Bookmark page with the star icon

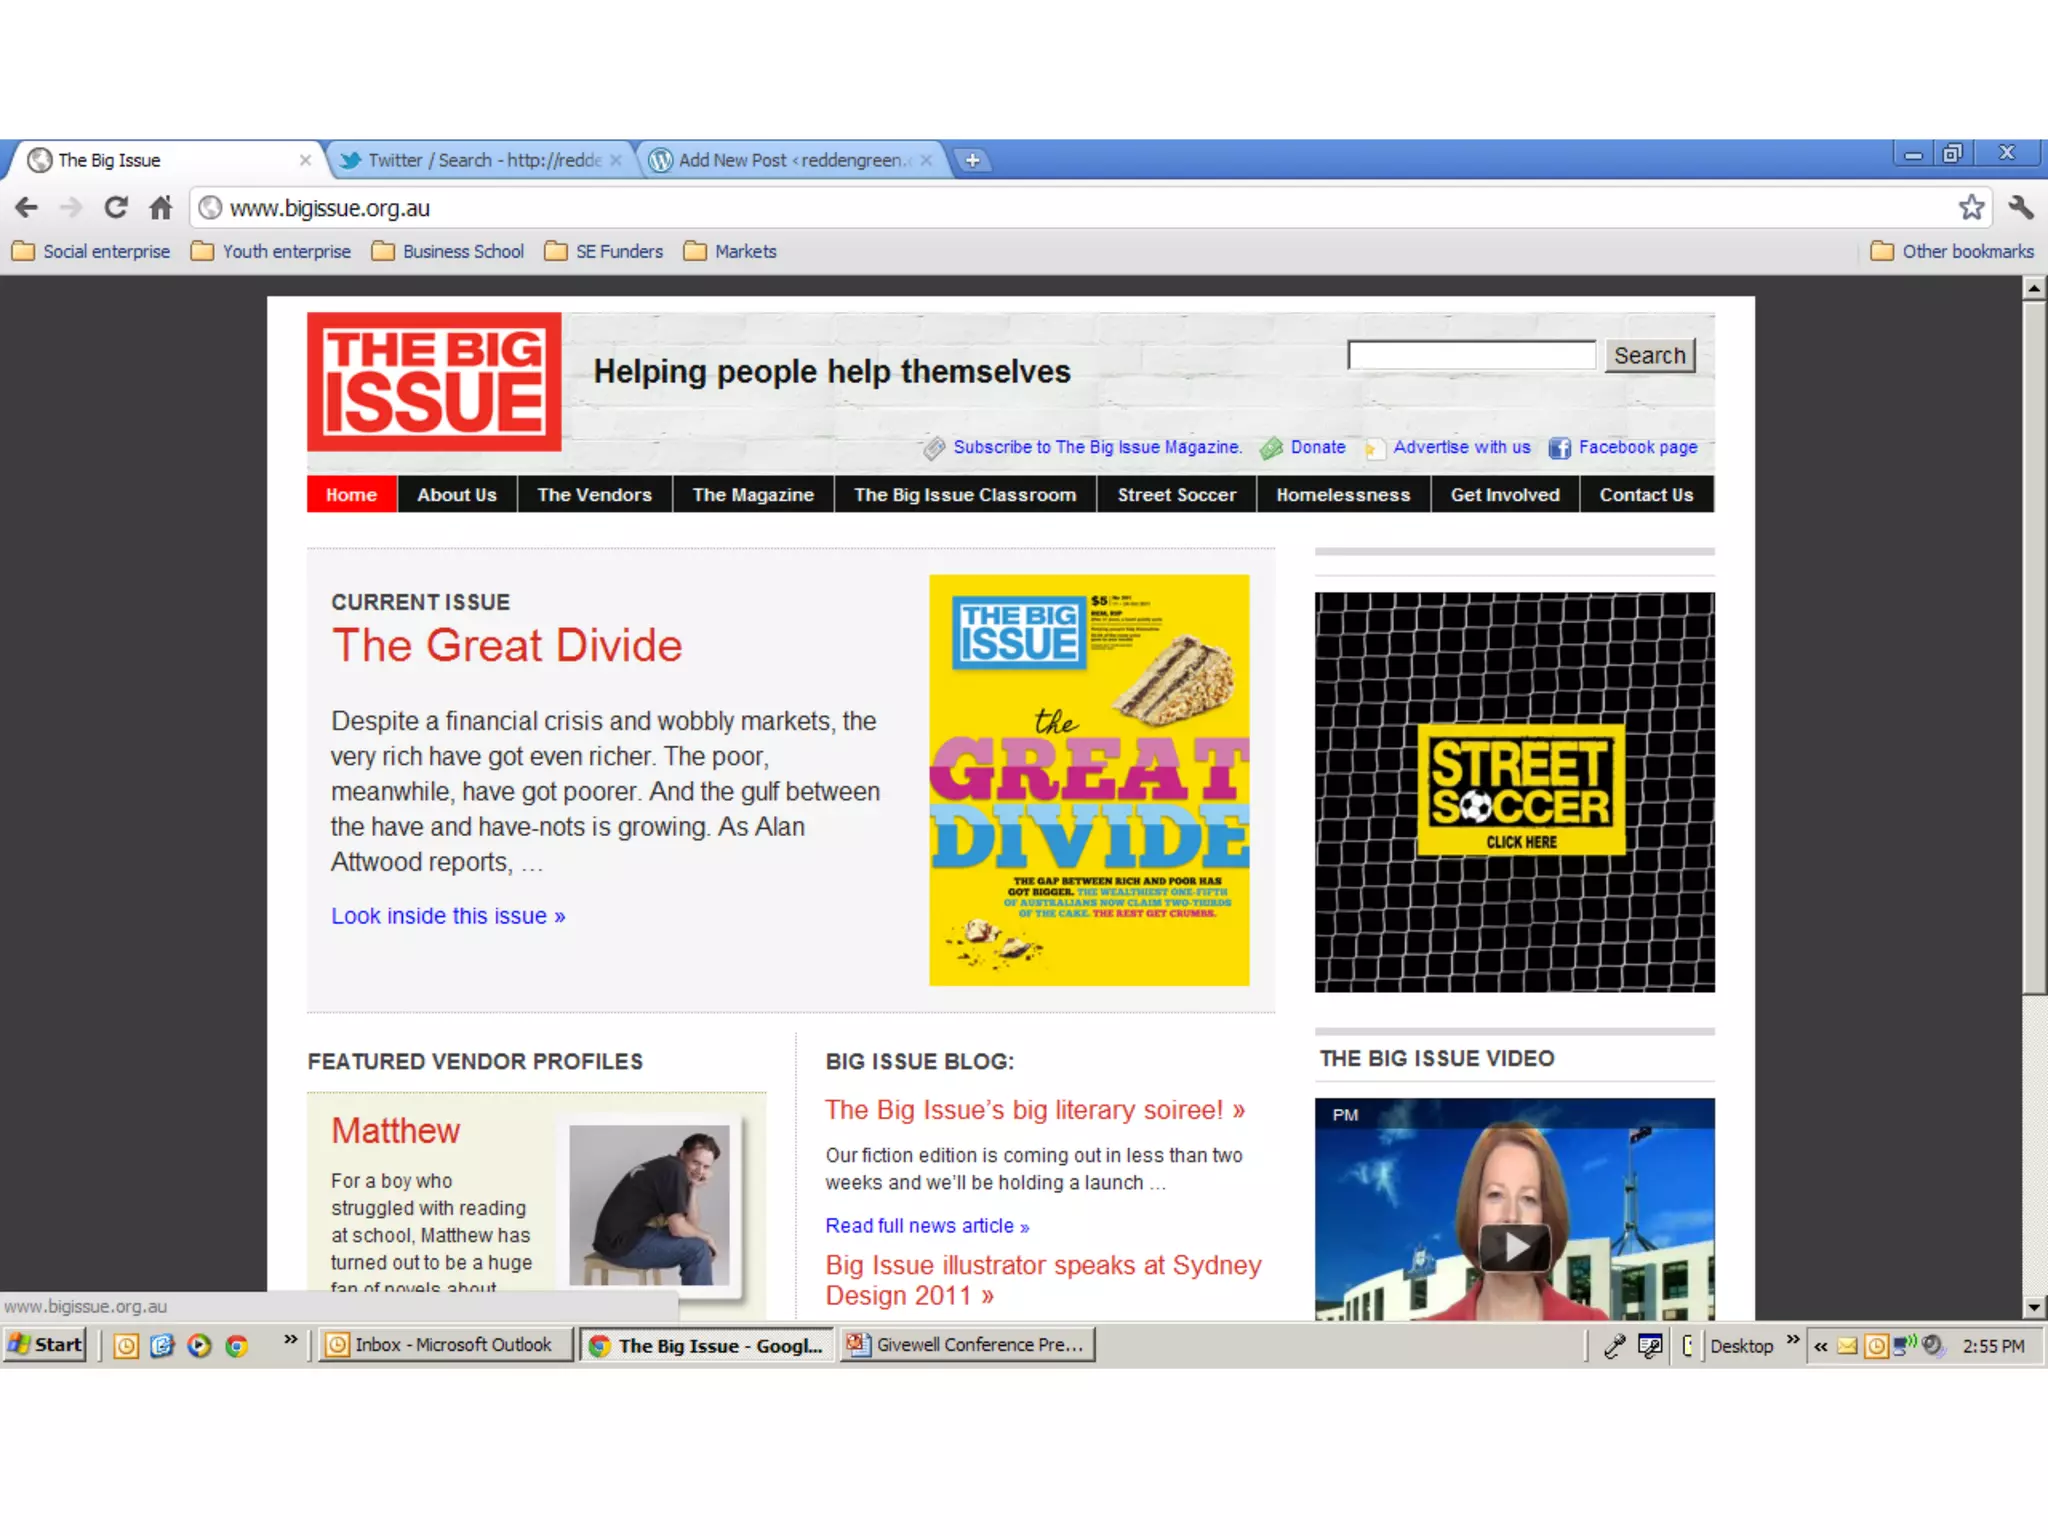[x=1971, y=208]
